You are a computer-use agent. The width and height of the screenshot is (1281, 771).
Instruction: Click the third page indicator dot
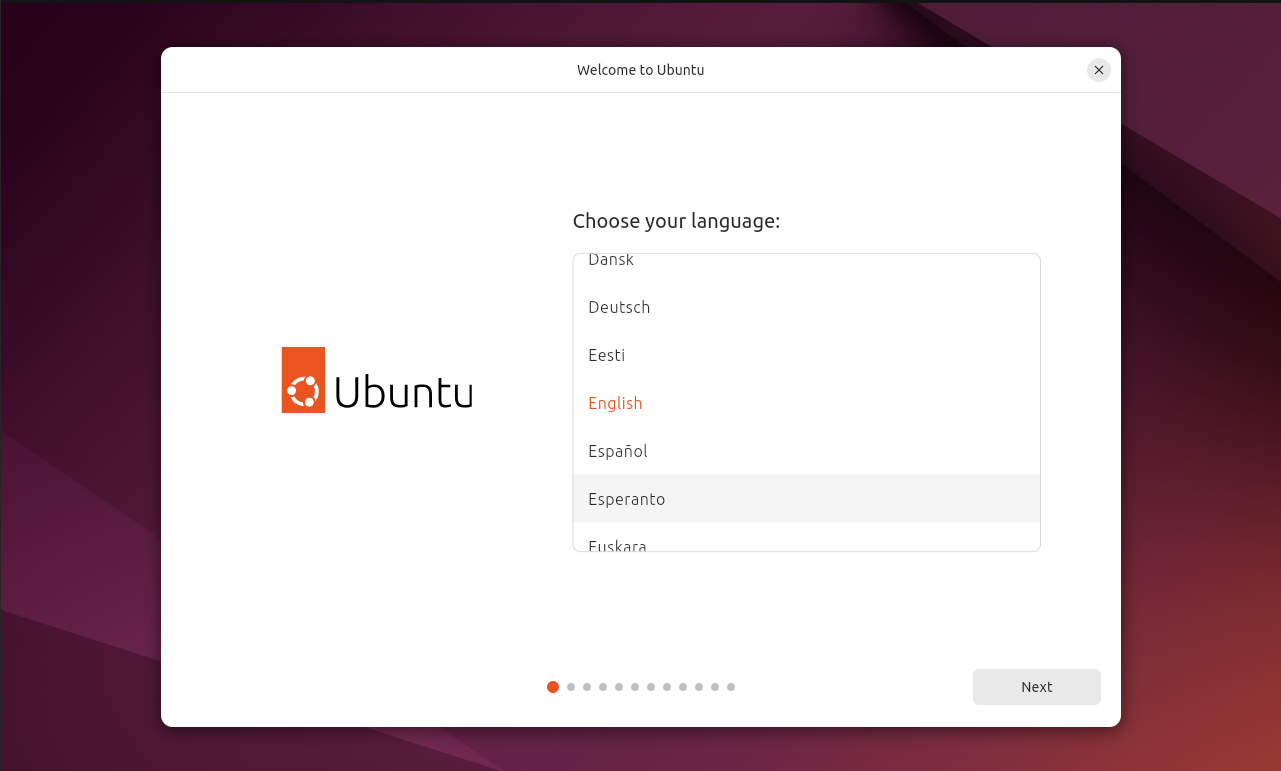point(587,687)
